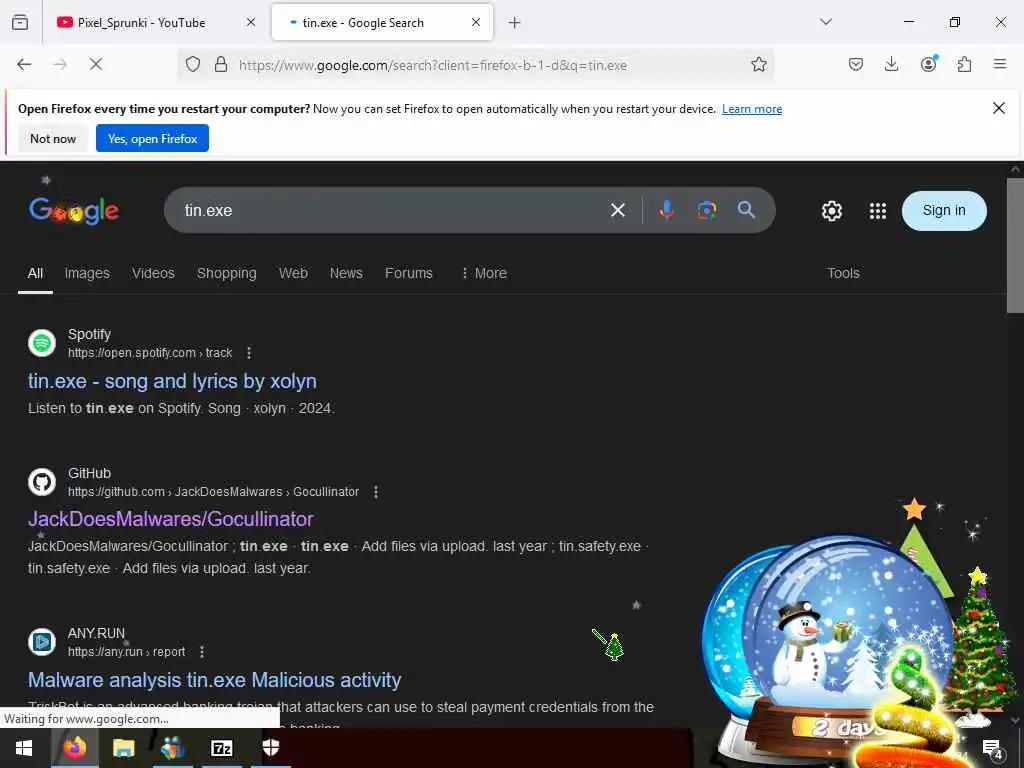Go back to the previous page
Viewport: 1024px width, 768px height.
[24, 64]
